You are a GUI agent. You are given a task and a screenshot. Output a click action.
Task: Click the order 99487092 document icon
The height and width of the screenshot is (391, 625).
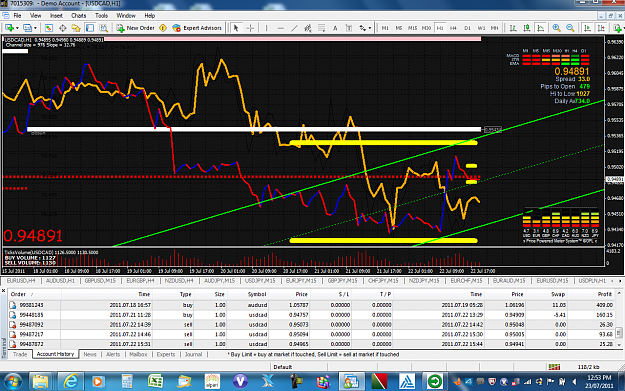[x=13, y=324]
